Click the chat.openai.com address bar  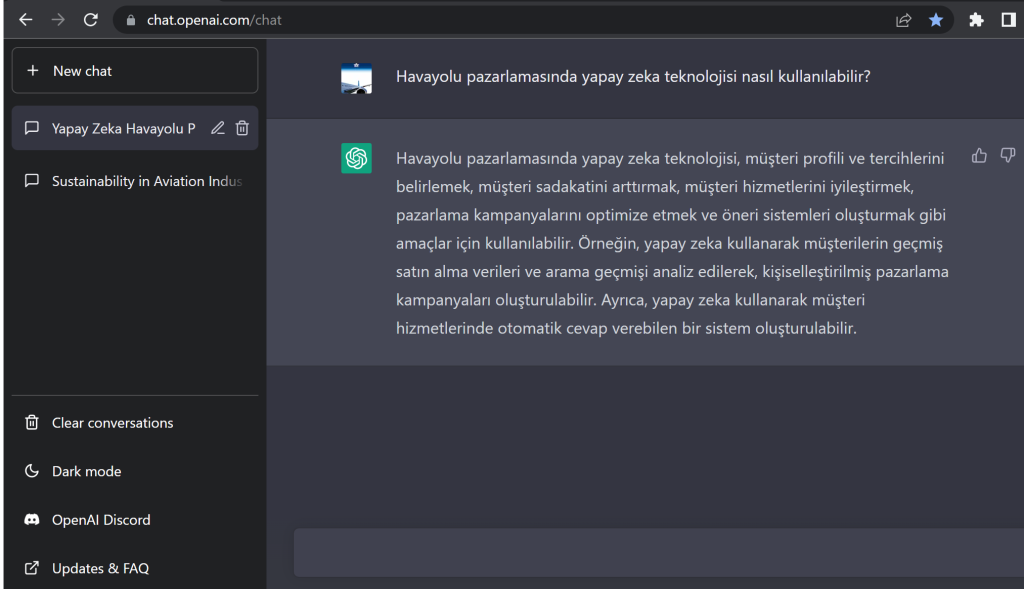pos(509,20)
